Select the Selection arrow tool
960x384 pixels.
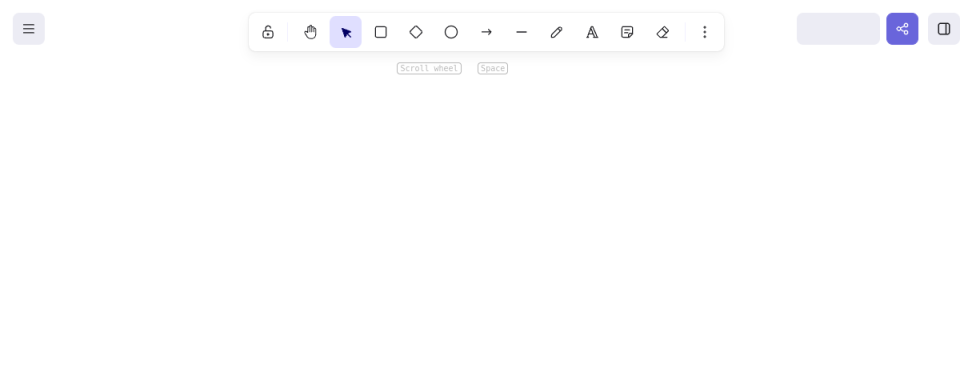[x=346, y=32]
